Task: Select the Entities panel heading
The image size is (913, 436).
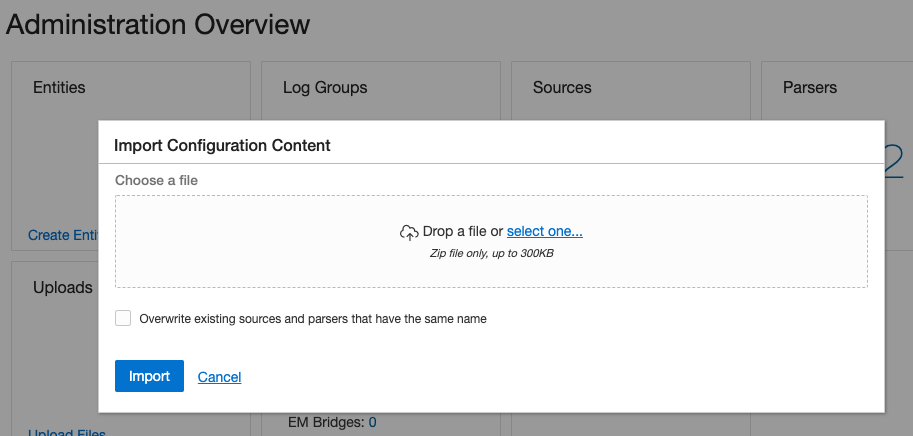Action: click(x=59, y=88)
